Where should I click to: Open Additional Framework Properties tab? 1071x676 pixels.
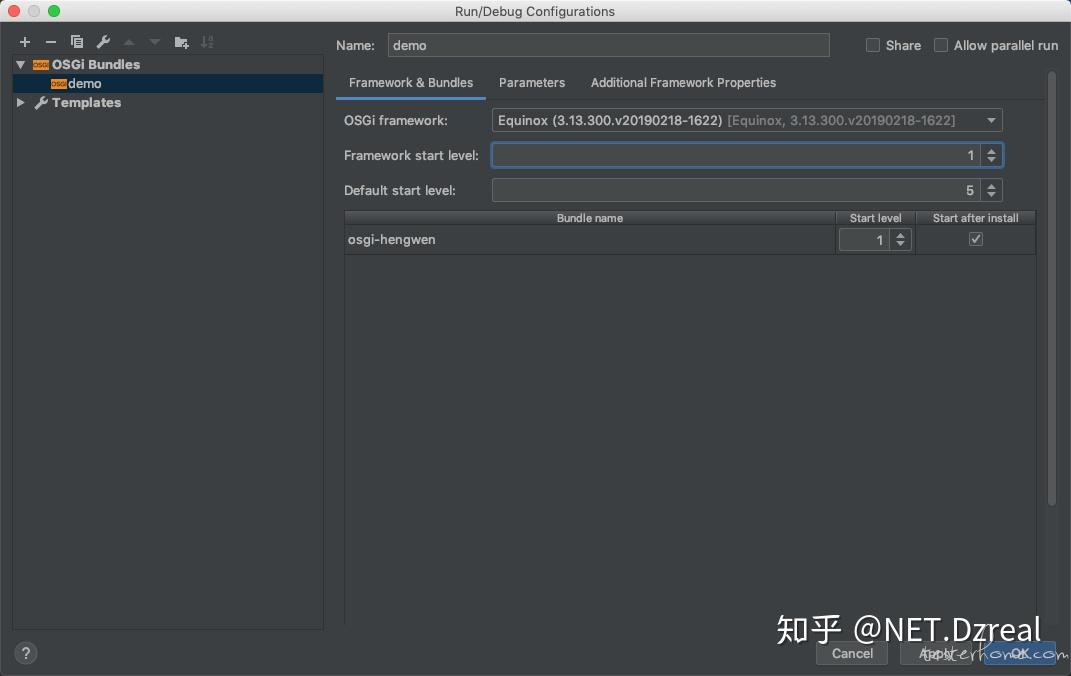pos(683,83)
